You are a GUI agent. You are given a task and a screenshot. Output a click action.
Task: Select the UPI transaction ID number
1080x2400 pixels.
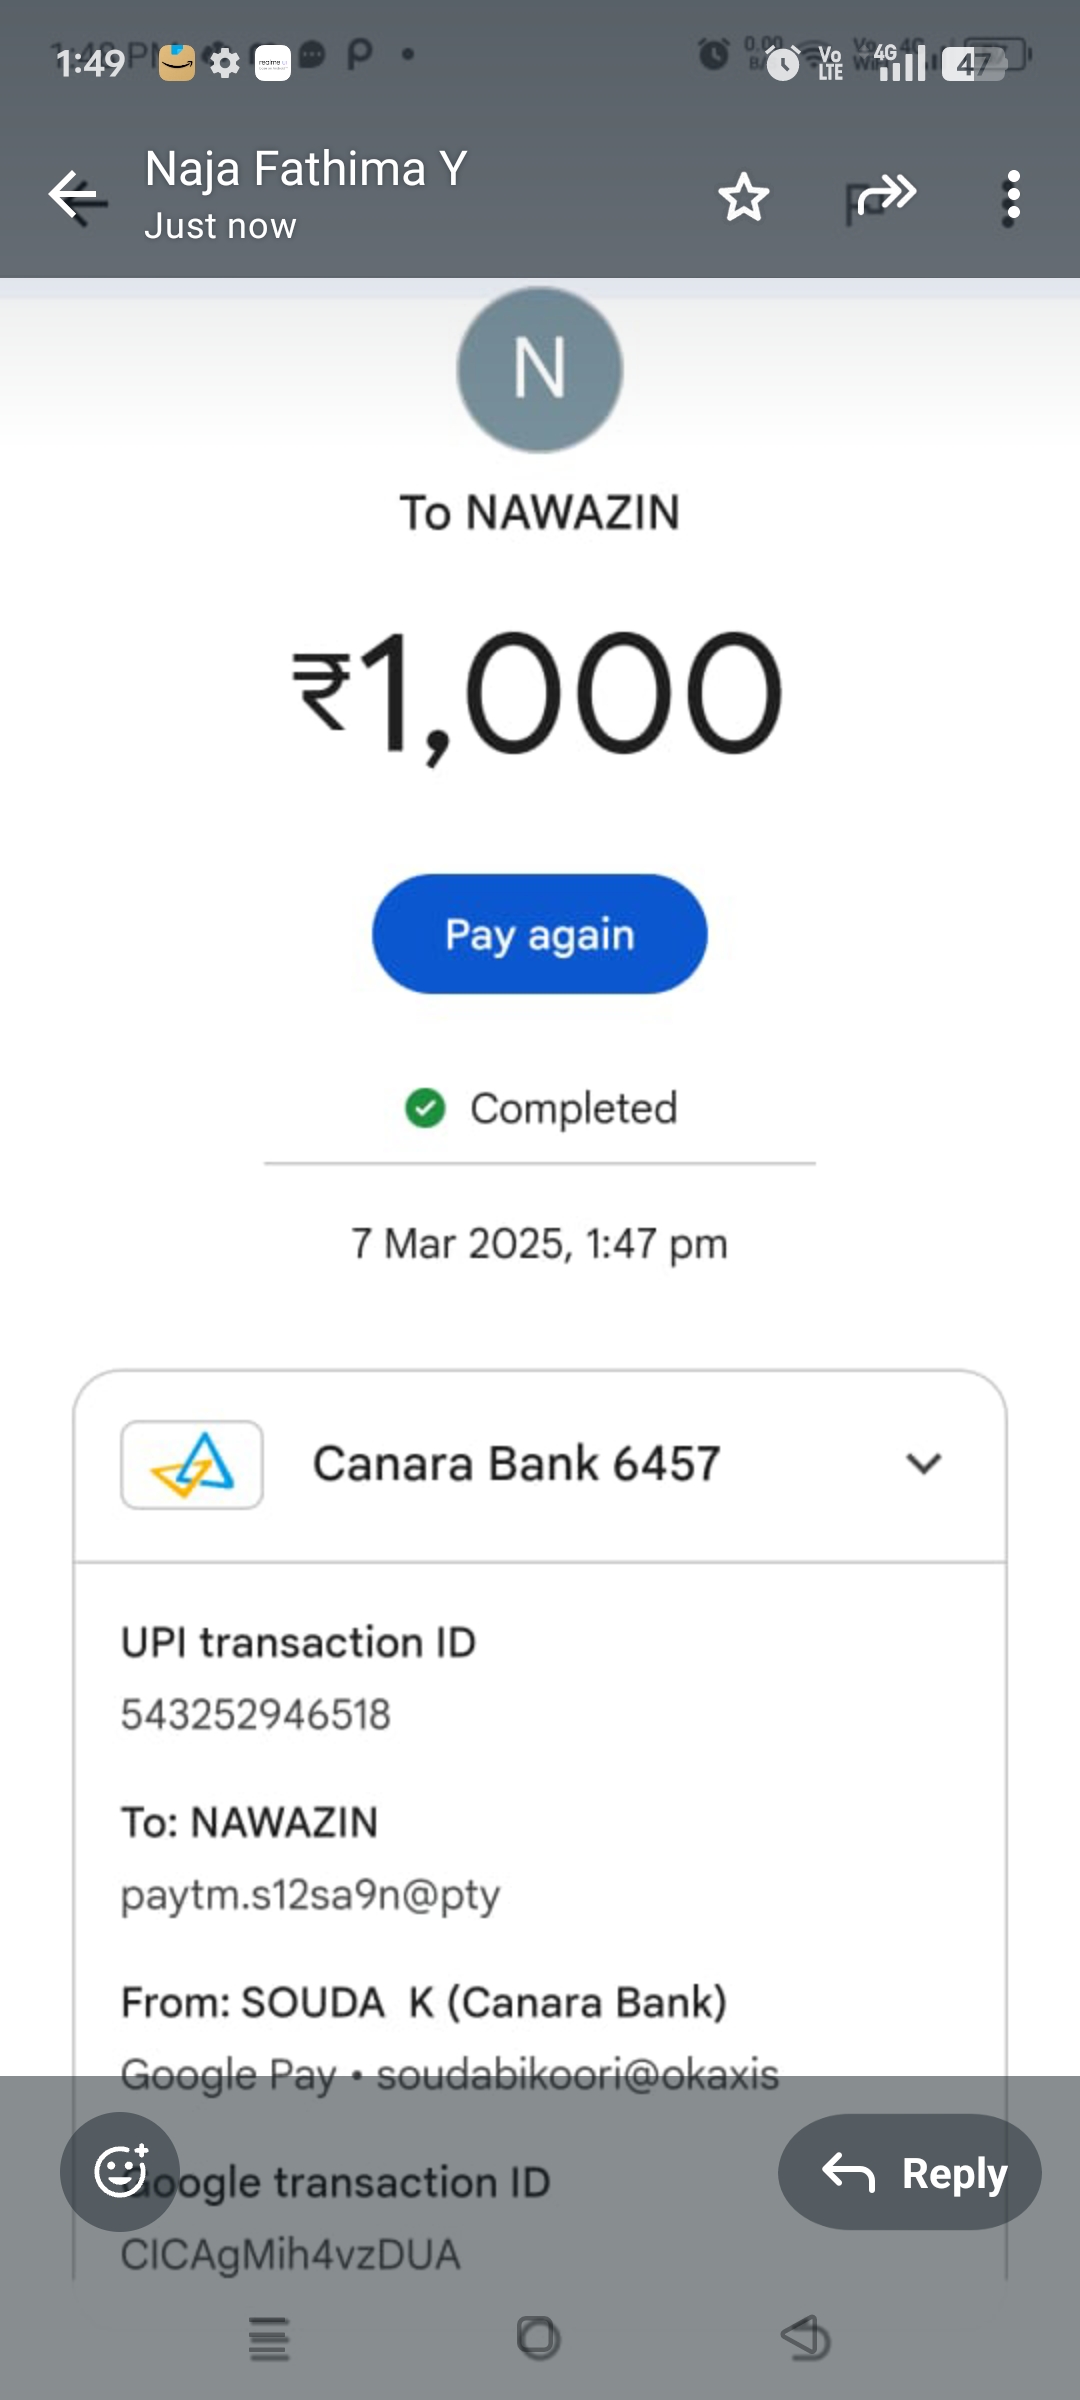point(256,1714)
